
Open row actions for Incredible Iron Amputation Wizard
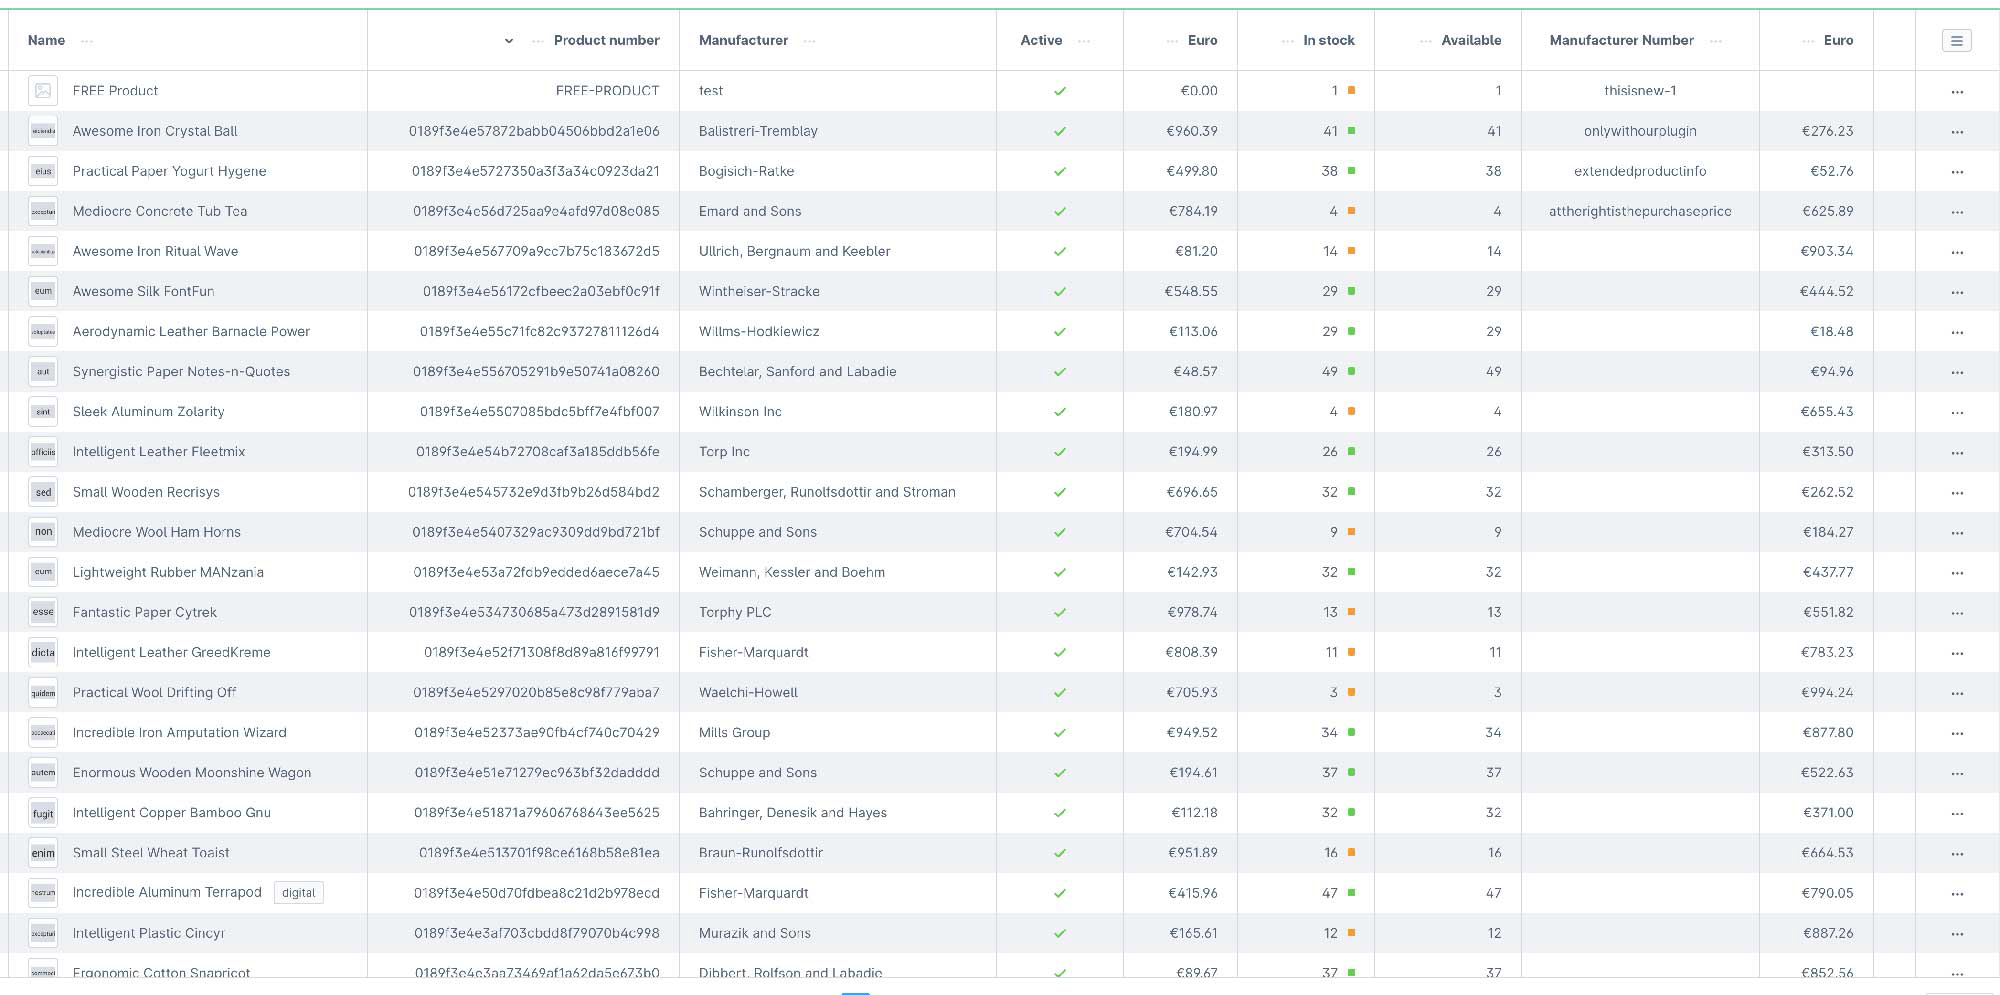click(1957, 733)
